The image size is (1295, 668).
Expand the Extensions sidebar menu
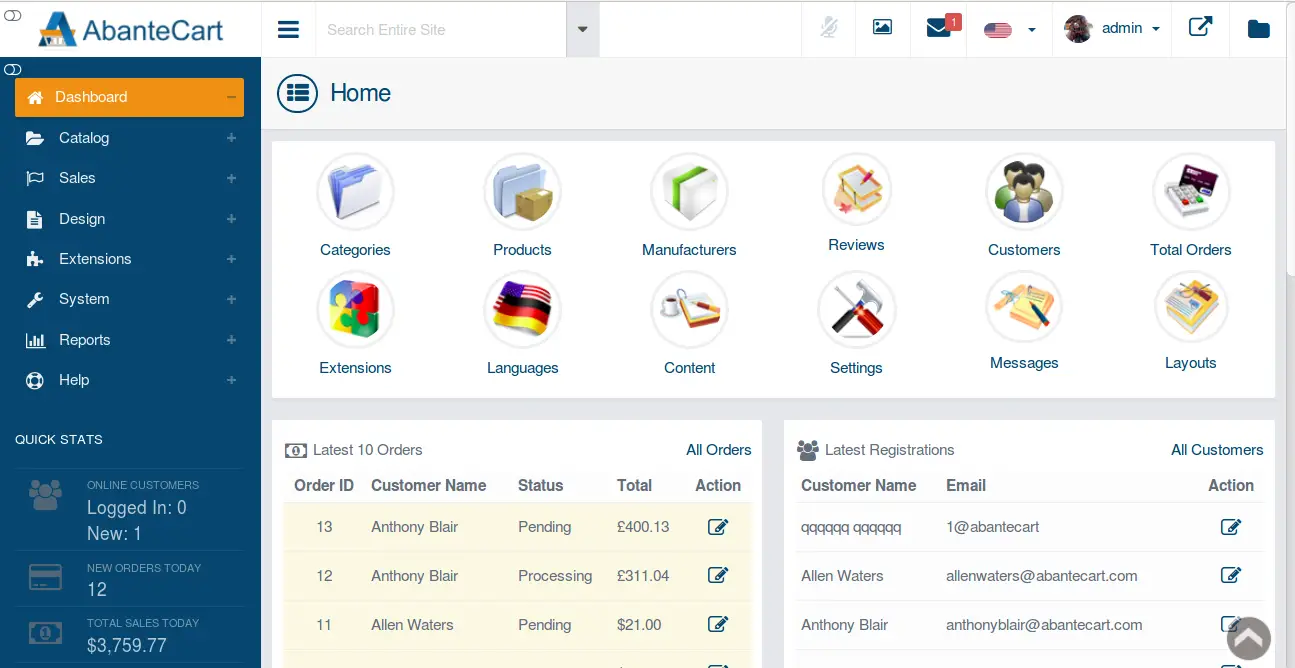(130, 259)
